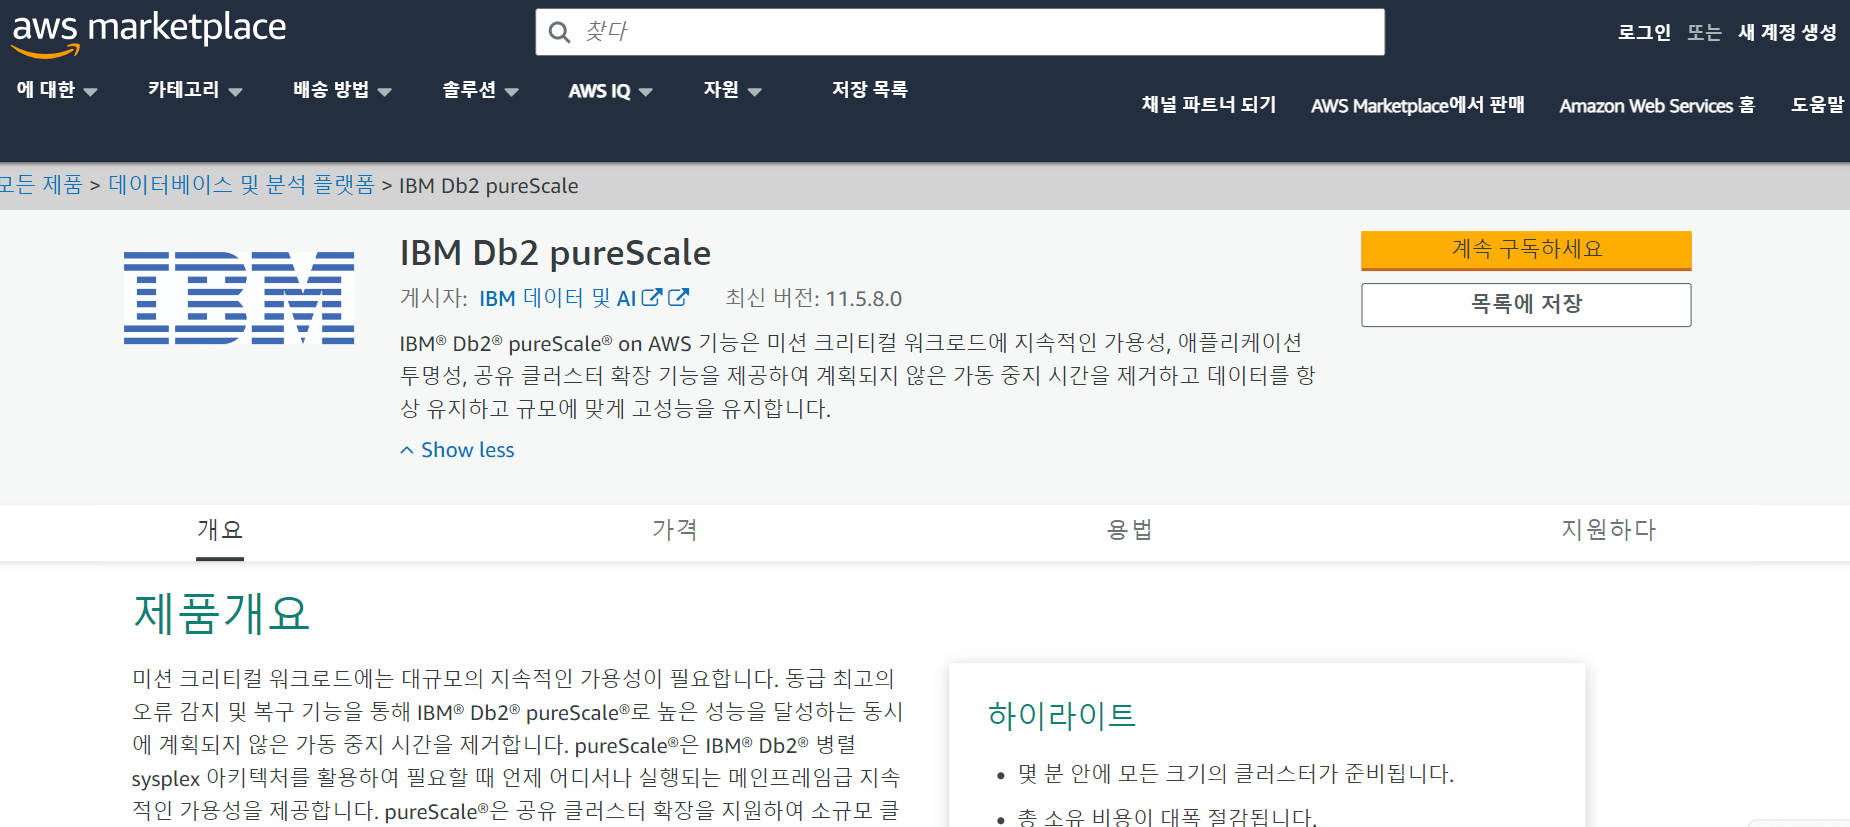
Task: Click the 제품개요 heading
Action: click(x=222, y=613)
